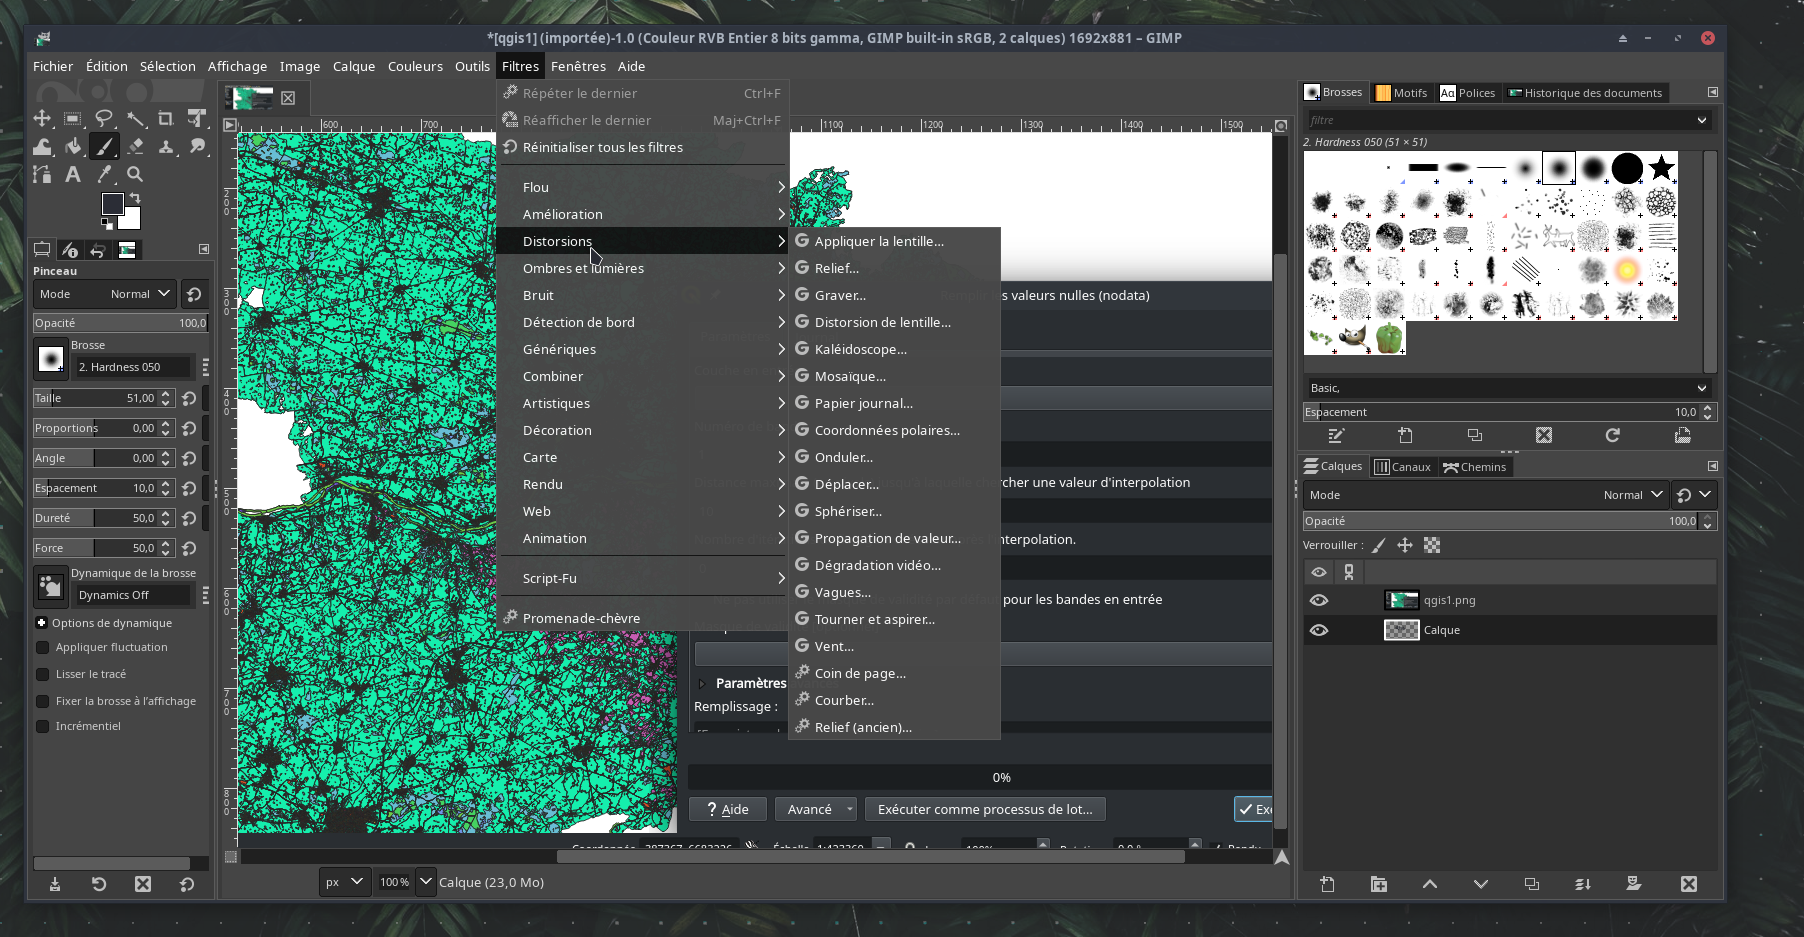Select the Eraser tool

pos(135,147)
